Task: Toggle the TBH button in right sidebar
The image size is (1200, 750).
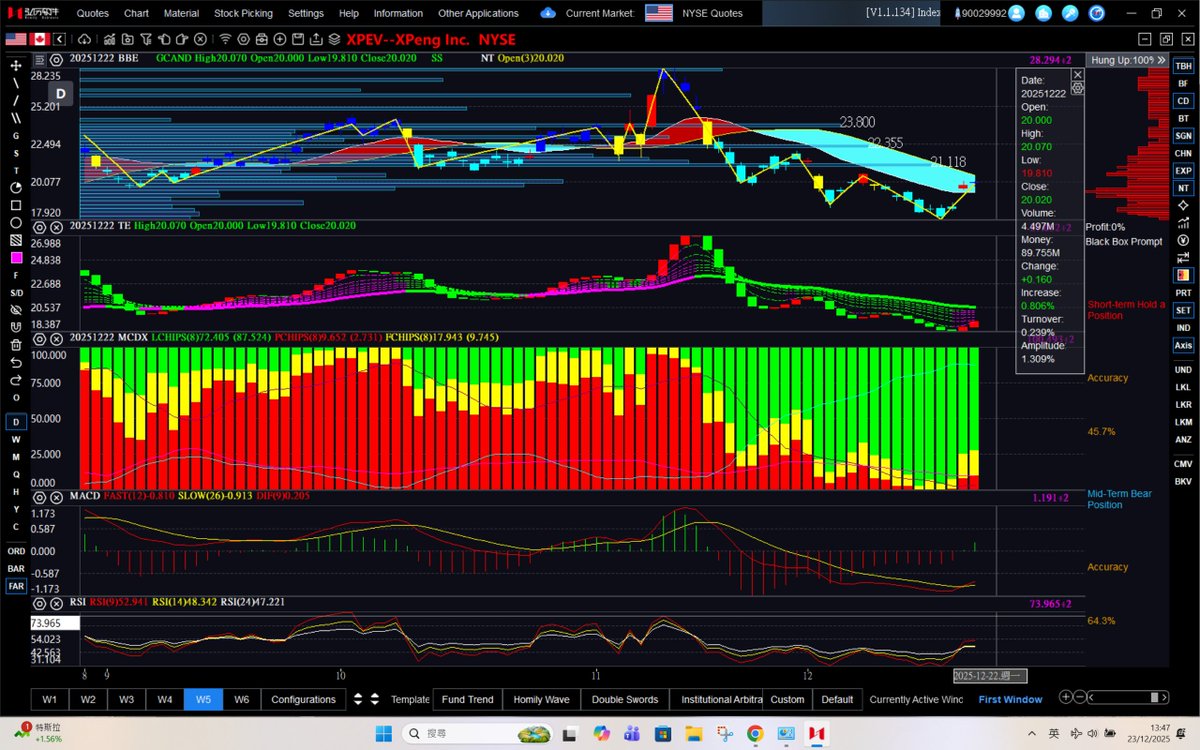Action: [1183, 65]
